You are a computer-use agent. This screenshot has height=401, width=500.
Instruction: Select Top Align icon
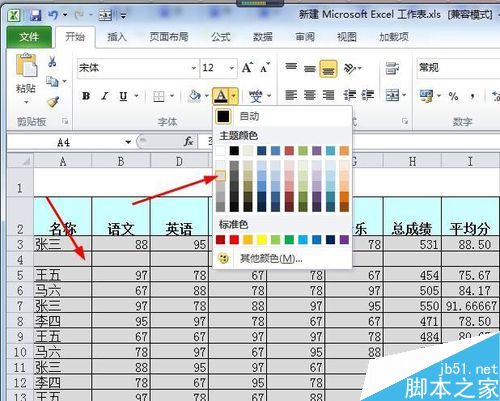tap(291, 68)
